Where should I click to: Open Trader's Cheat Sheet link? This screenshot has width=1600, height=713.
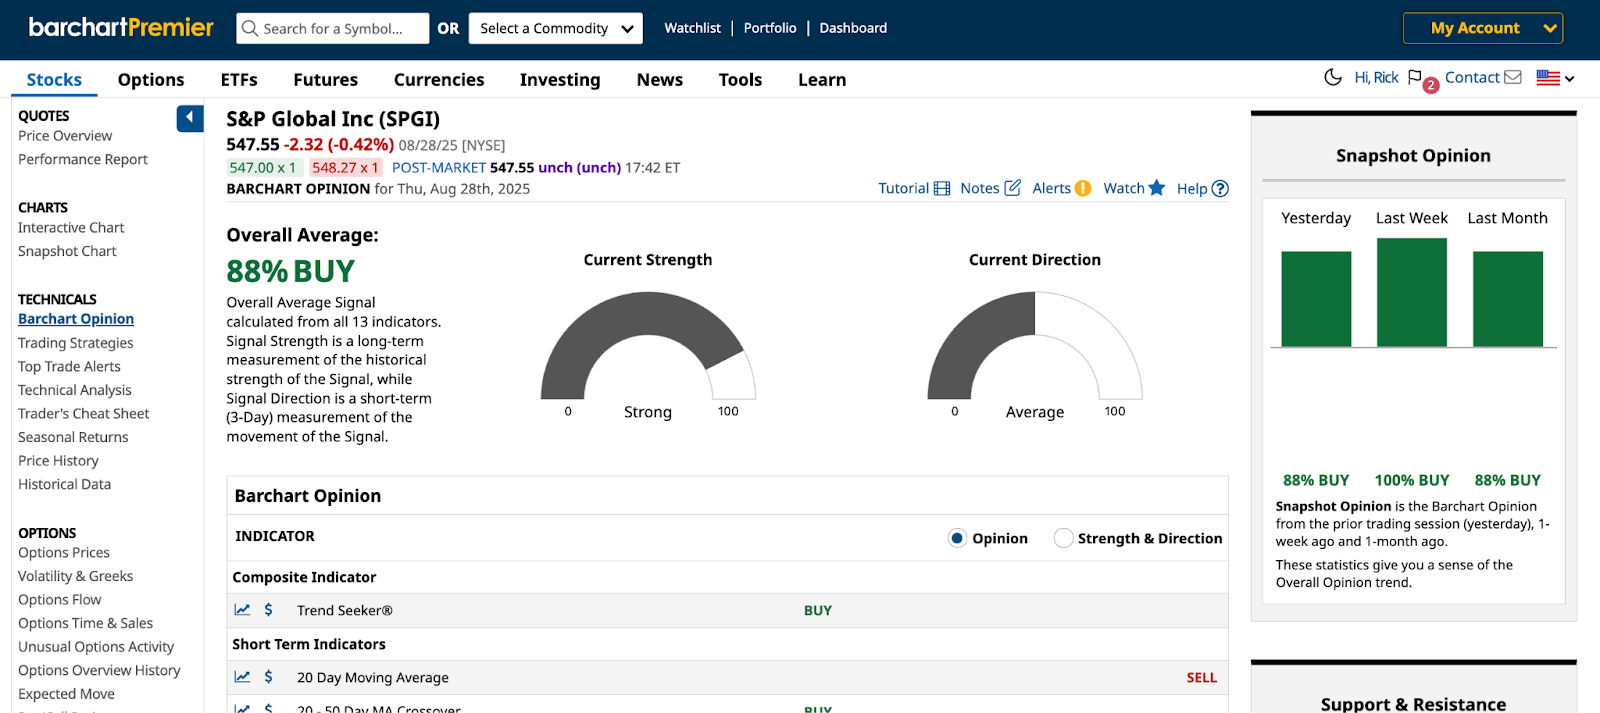84,413
